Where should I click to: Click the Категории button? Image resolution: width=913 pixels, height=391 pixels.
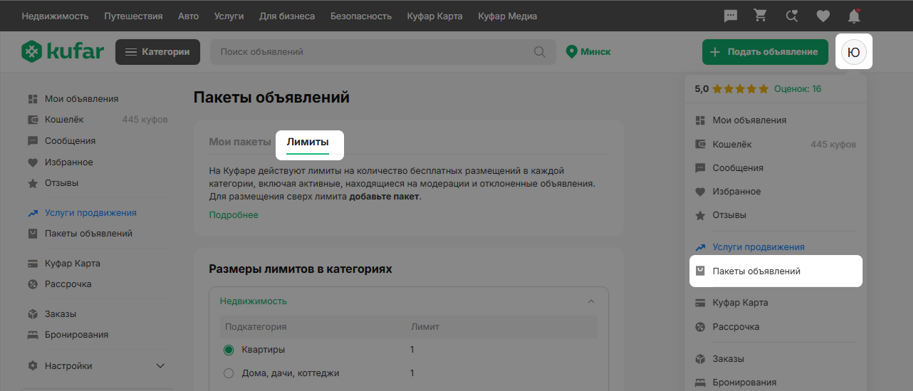click(x=158, y=52)
